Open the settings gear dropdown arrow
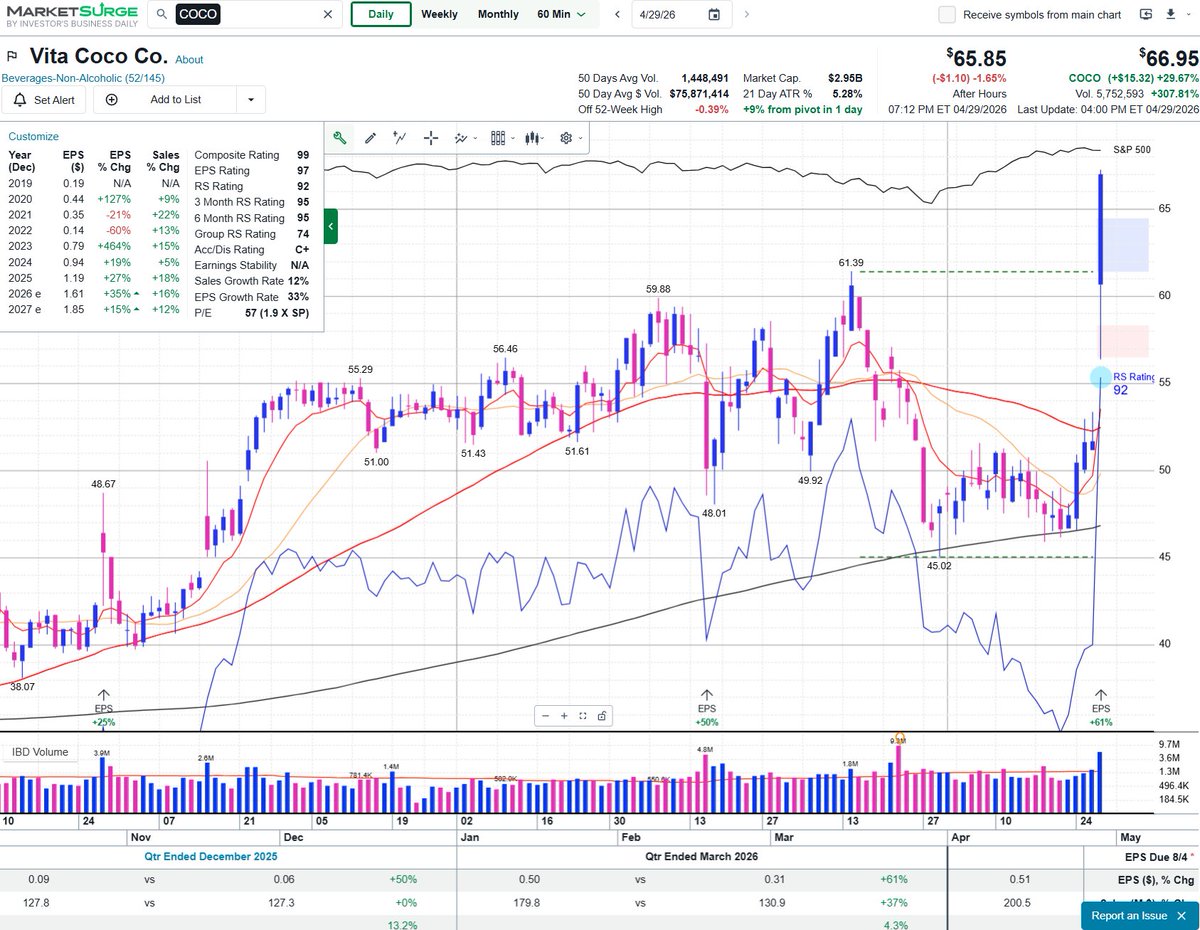The image size is (1200, 930). (580, 138)
